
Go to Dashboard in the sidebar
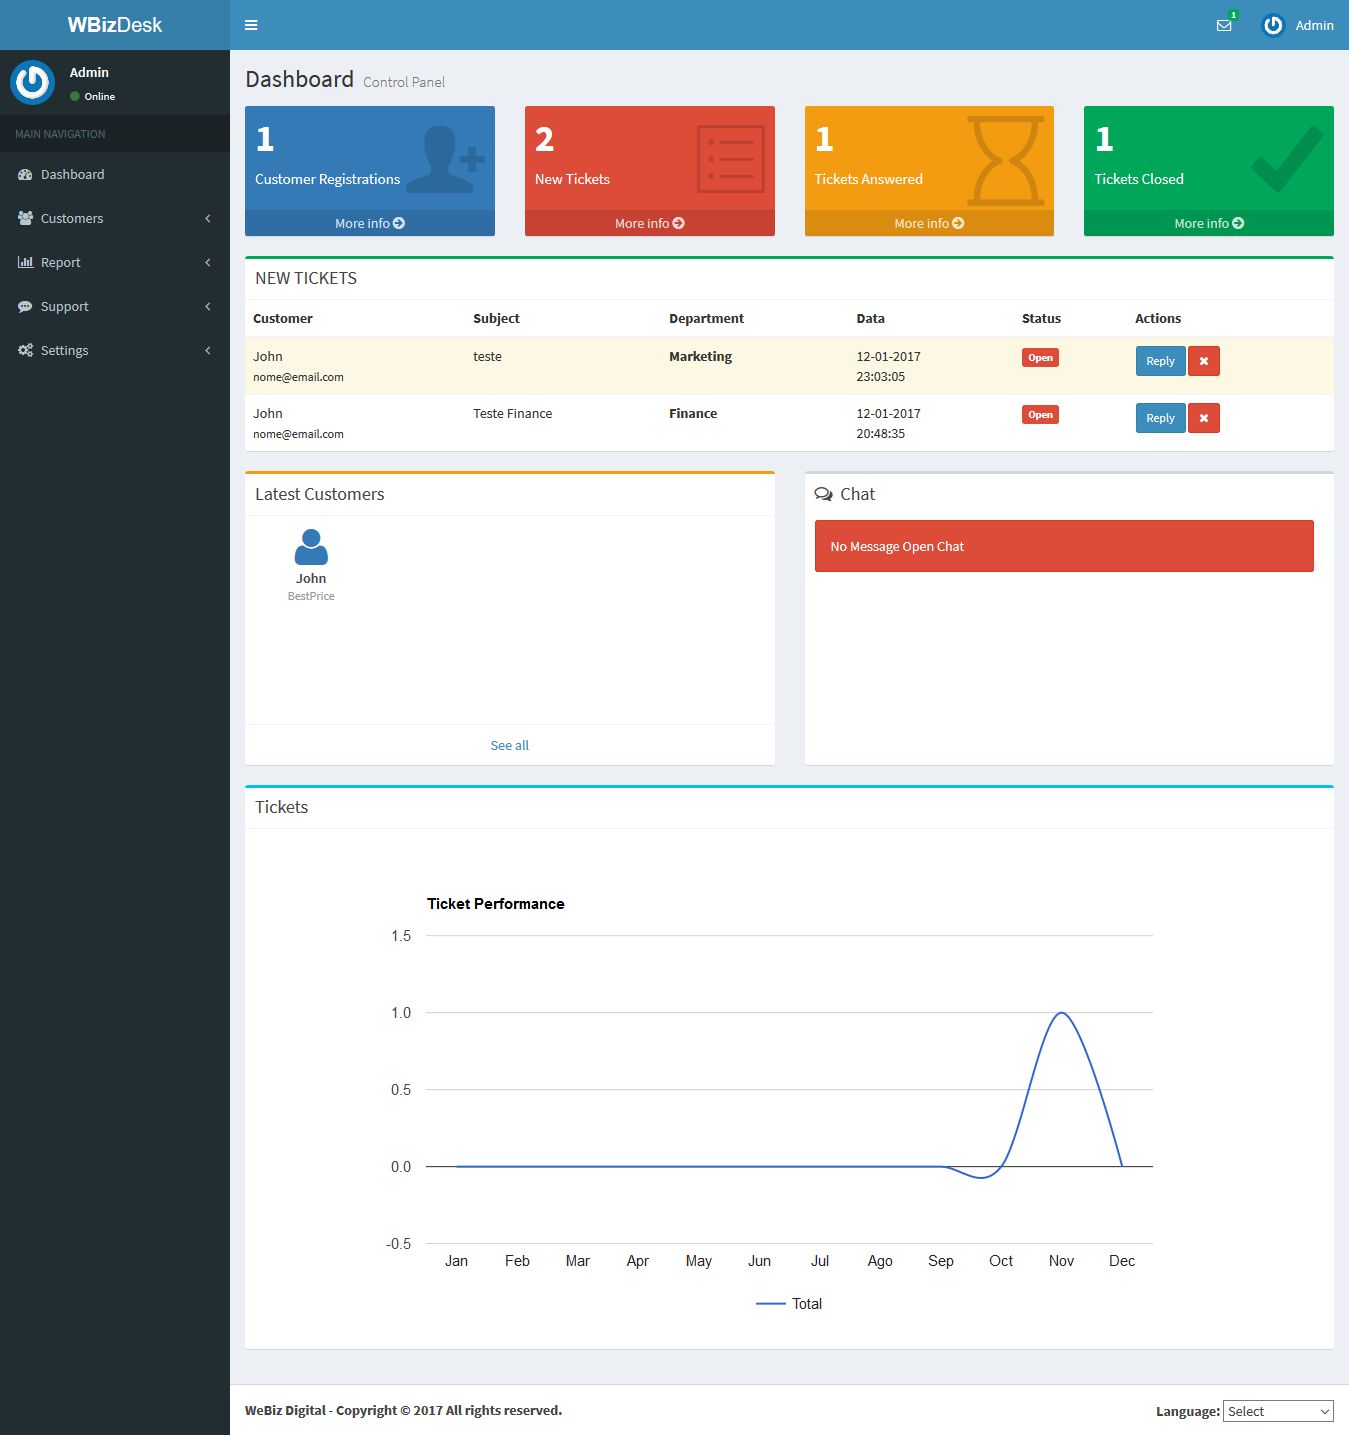[x=72, y=174]
